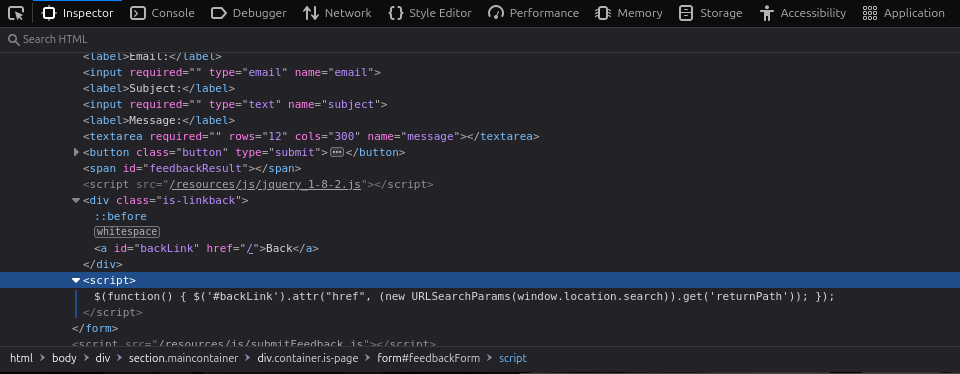Switch to the Debugger tab
This screenshot has height=374, width=960.
[x=248, y=13]
